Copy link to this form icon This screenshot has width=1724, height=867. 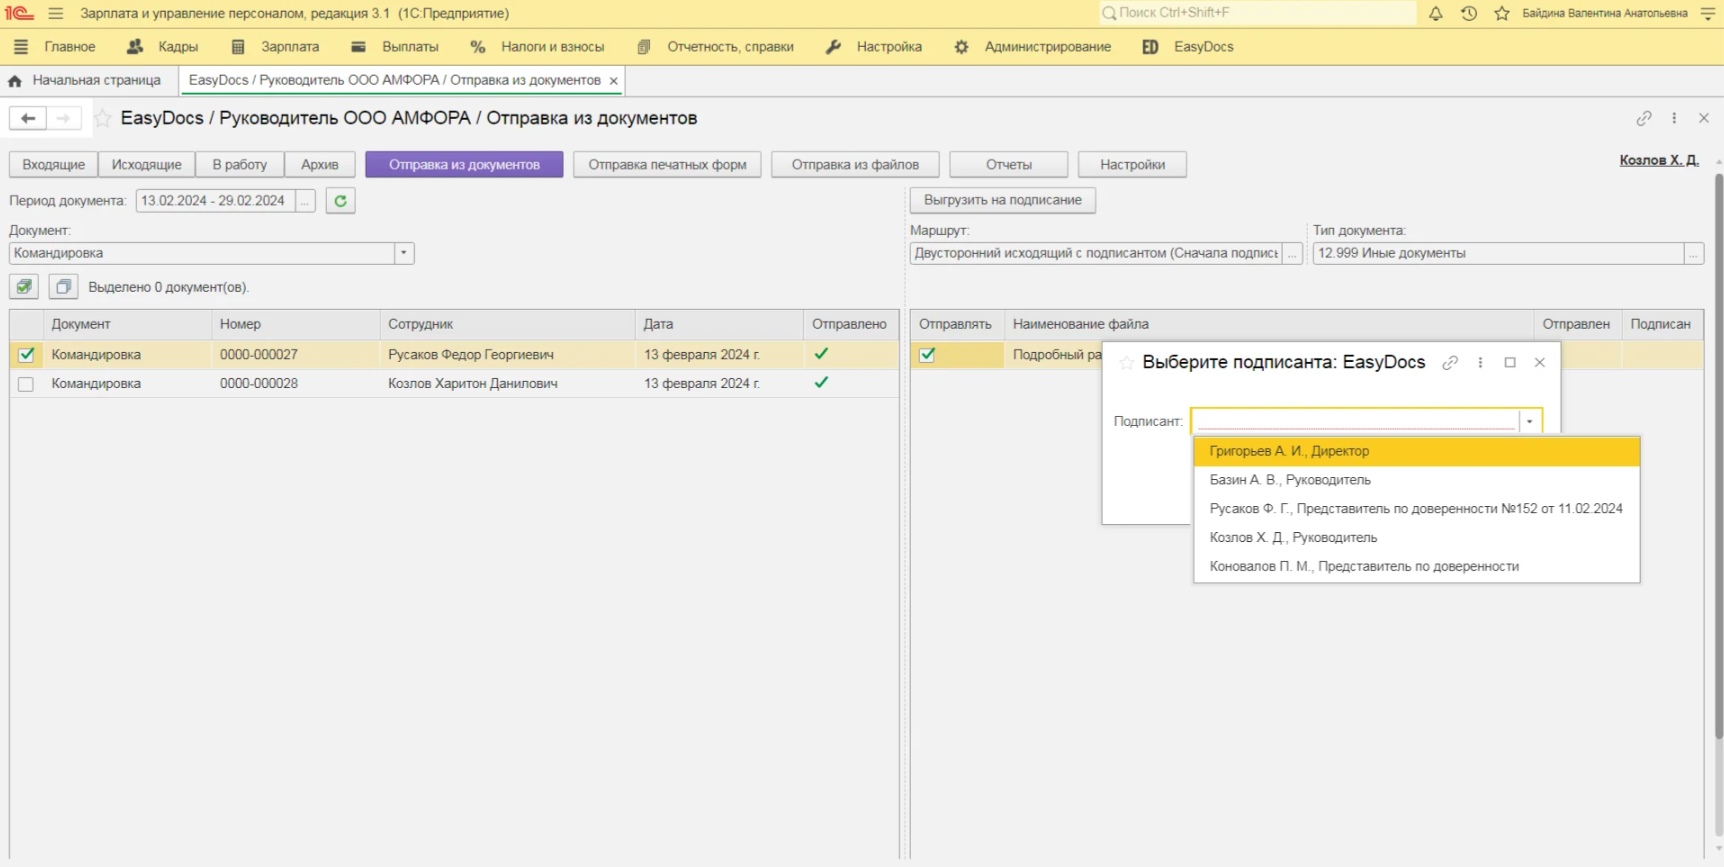pos(1644,118)
